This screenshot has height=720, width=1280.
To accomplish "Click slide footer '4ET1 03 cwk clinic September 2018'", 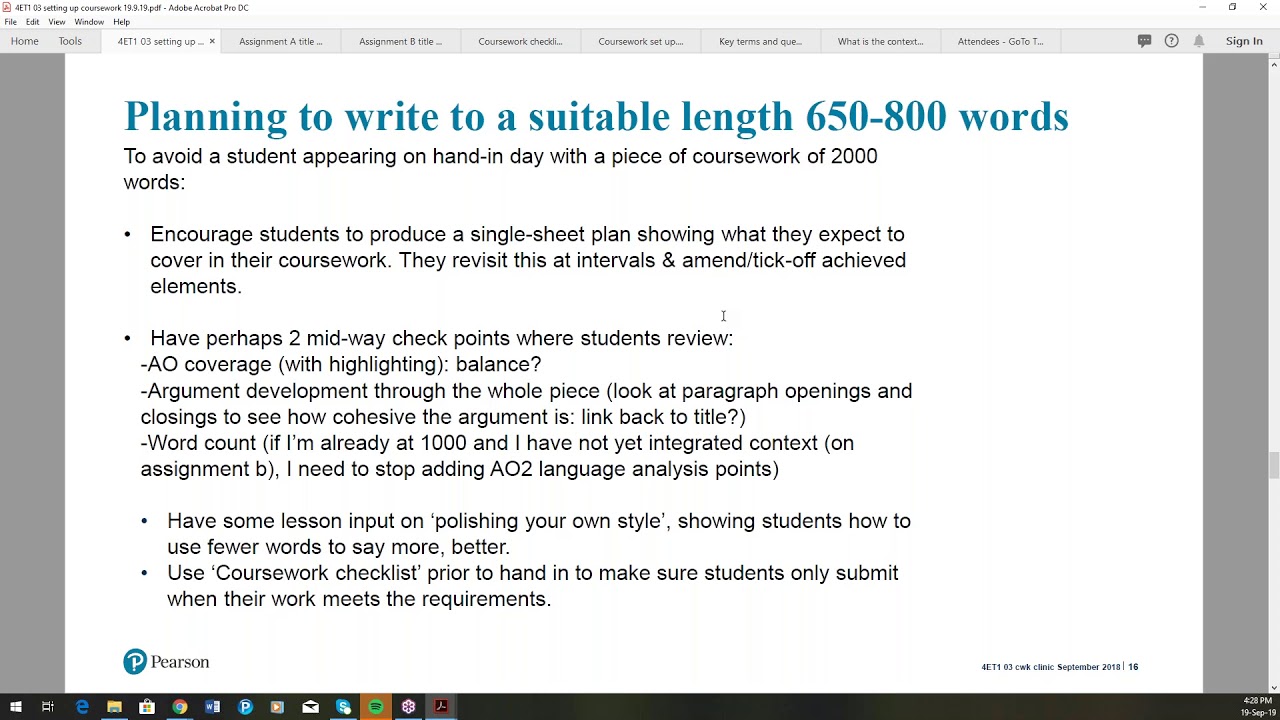I will (1051, 667).
